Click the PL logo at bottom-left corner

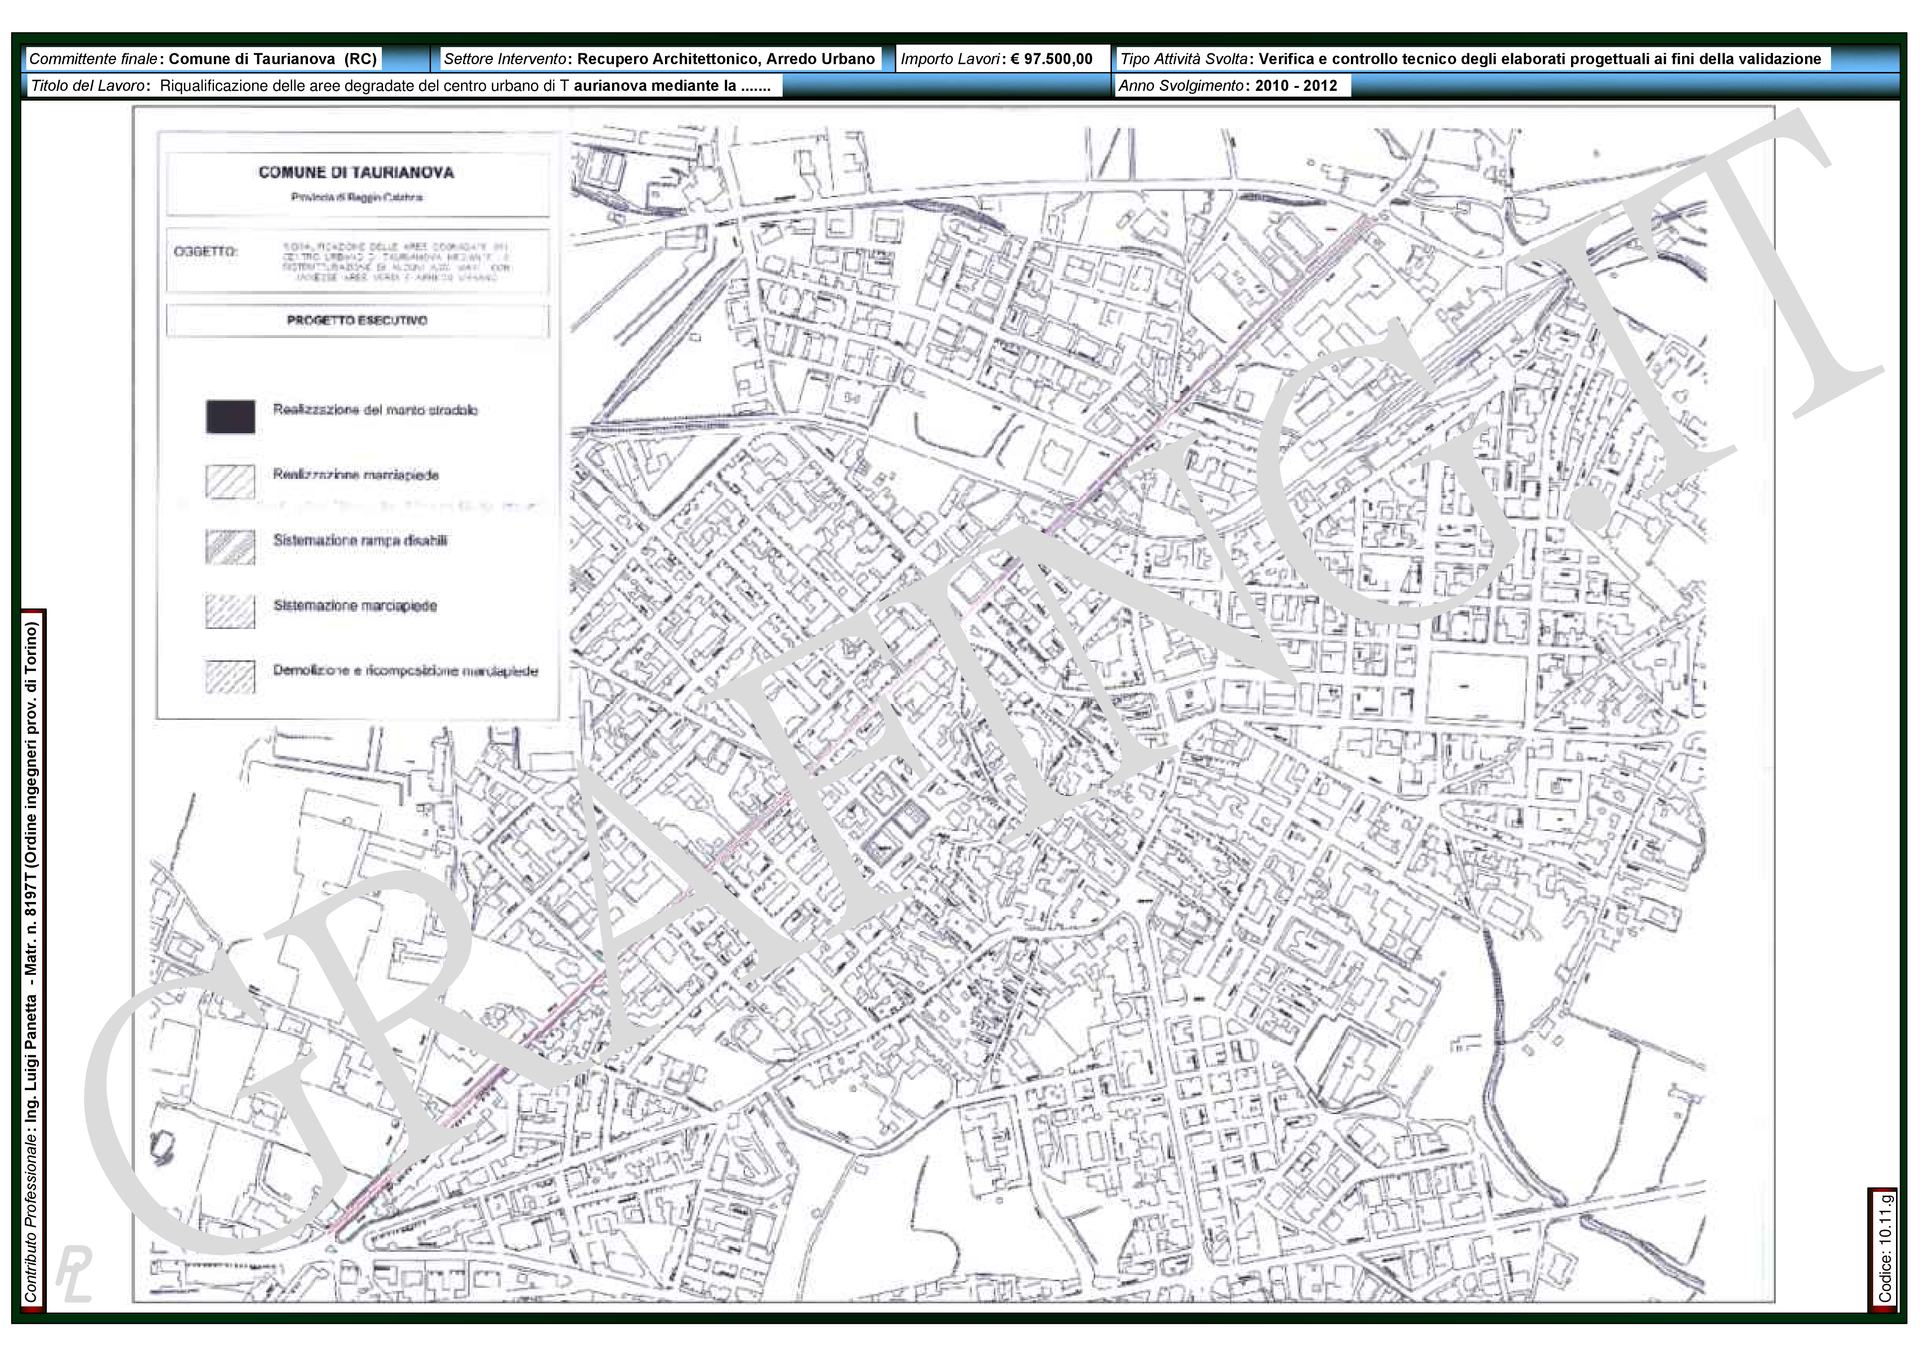coord(74,1274)
